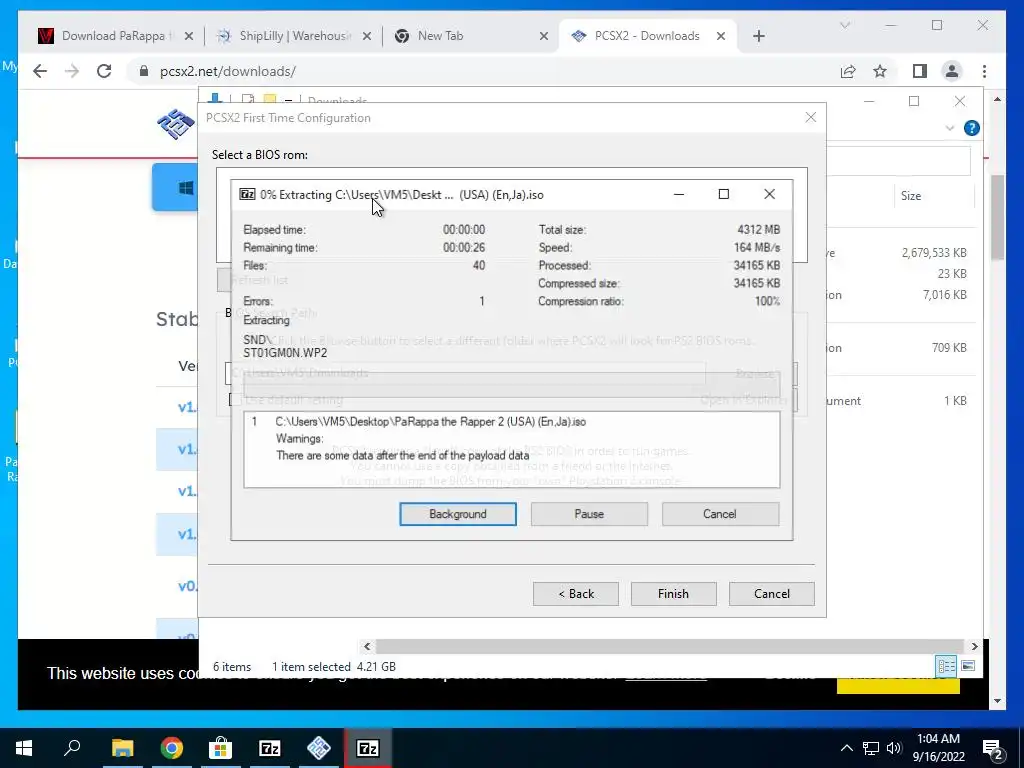Image resolution: width=1024 pixels, height=768 pixels.
Task: Switch Explorer to details view
Action: point(946,666)
